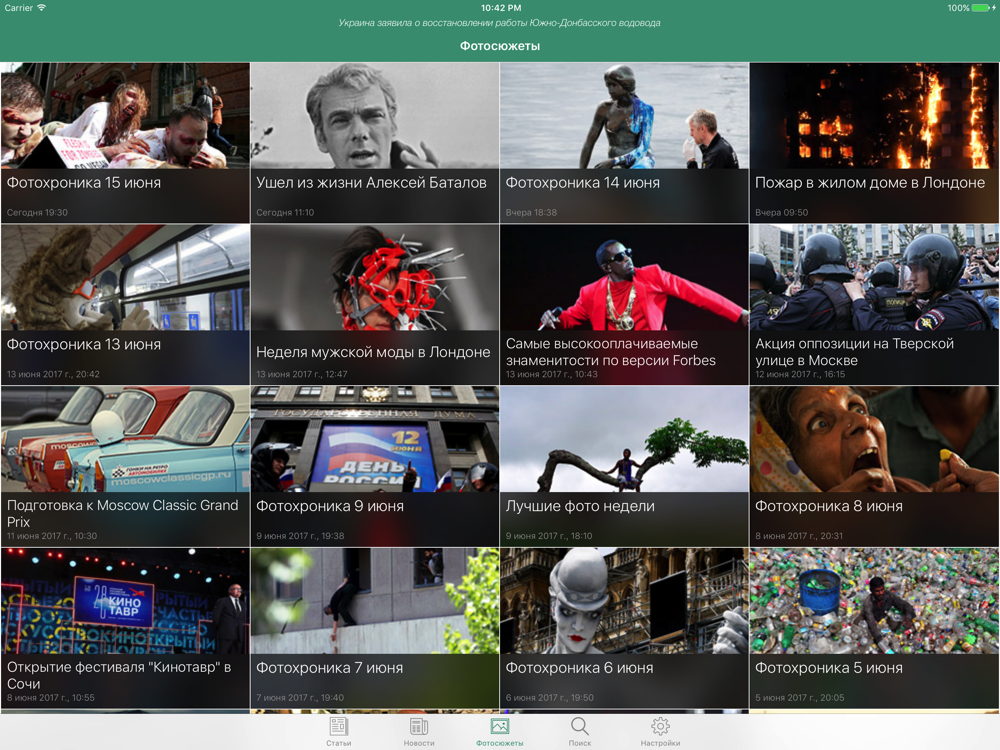The image size is (1000, 750).
Task: Open the riot police photo from Тверская protest
Action: coord(874,277)
